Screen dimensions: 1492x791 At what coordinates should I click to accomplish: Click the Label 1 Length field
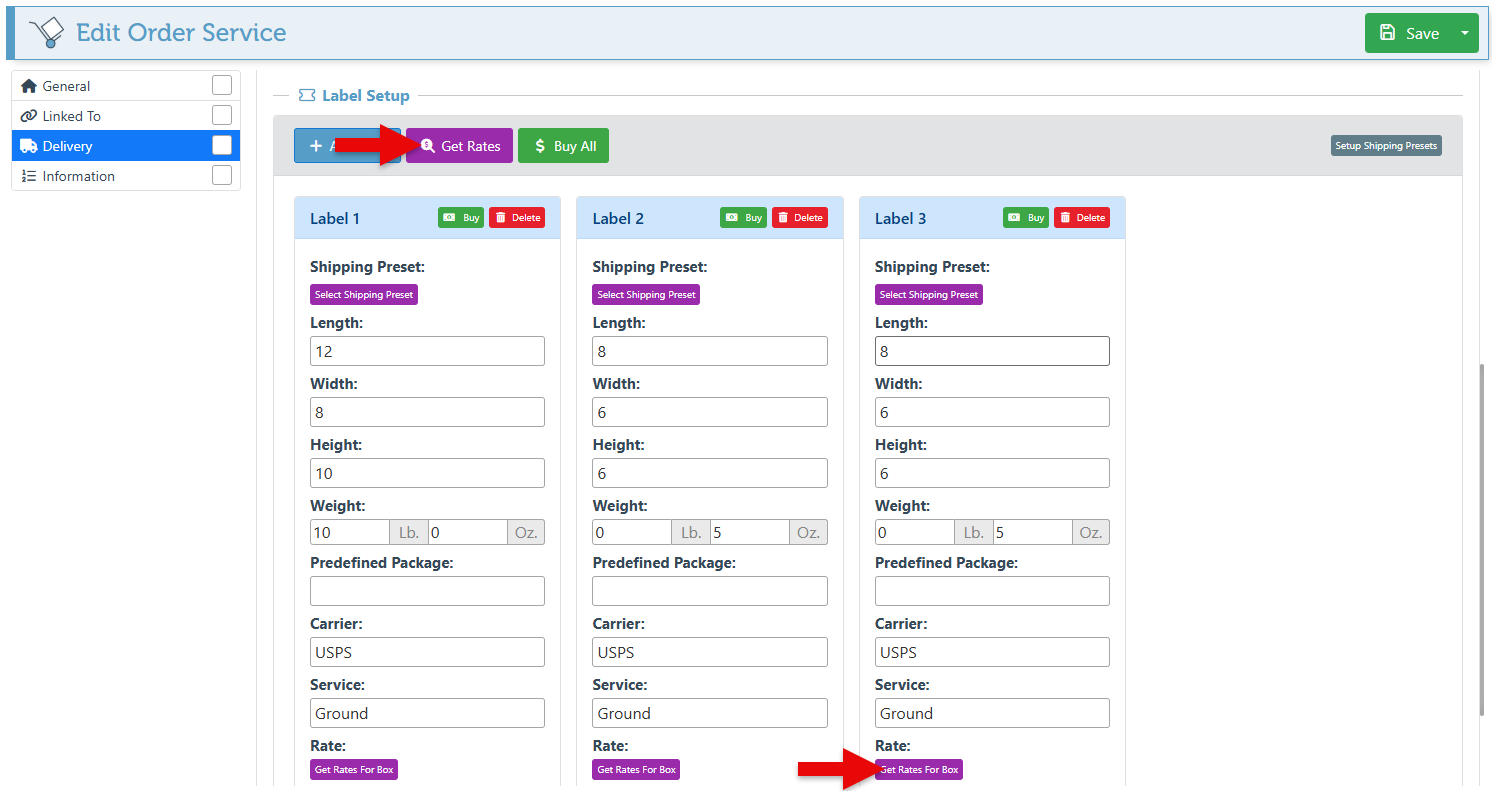427,351
